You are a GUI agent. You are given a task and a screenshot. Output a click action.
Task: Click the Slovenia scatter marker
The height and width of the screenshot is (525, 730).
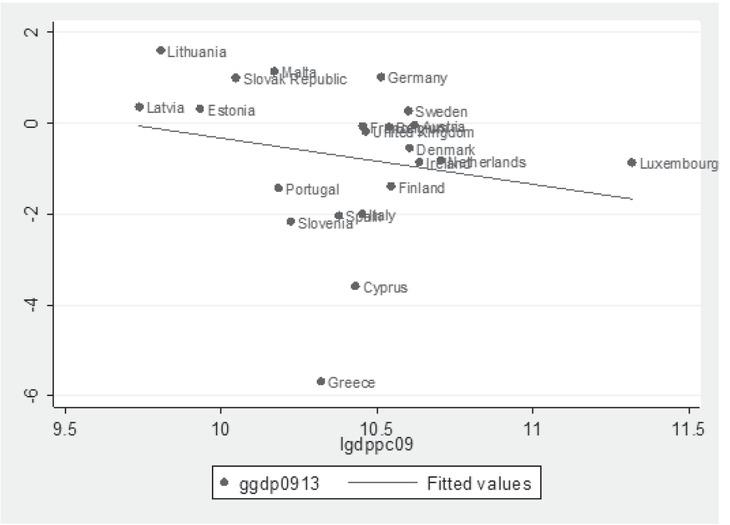pyautogui.click(x=291, y=222)
